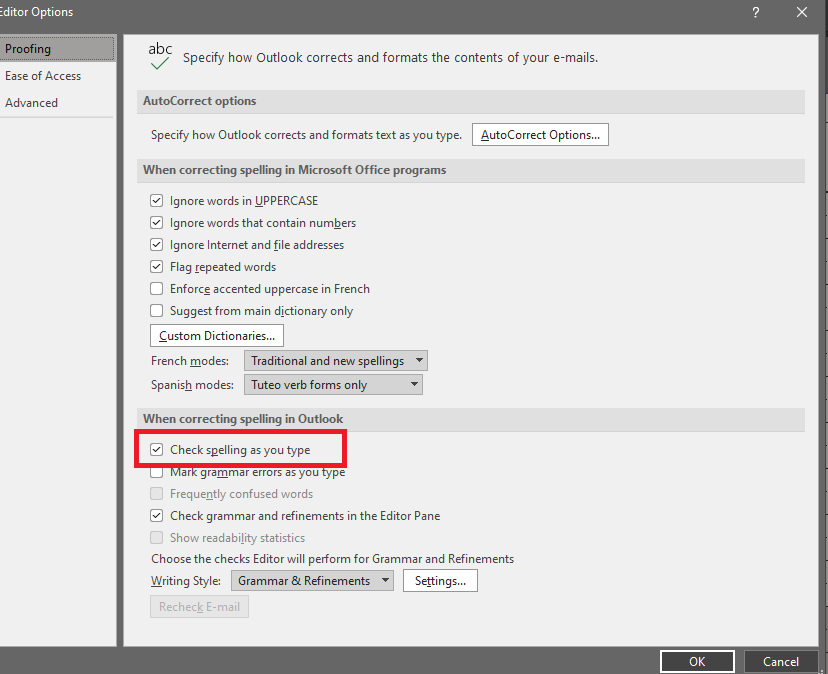The height and width of the screenshot is (674, 828).
Task: Click the Help question mark icon
Action: coord(756,12)
